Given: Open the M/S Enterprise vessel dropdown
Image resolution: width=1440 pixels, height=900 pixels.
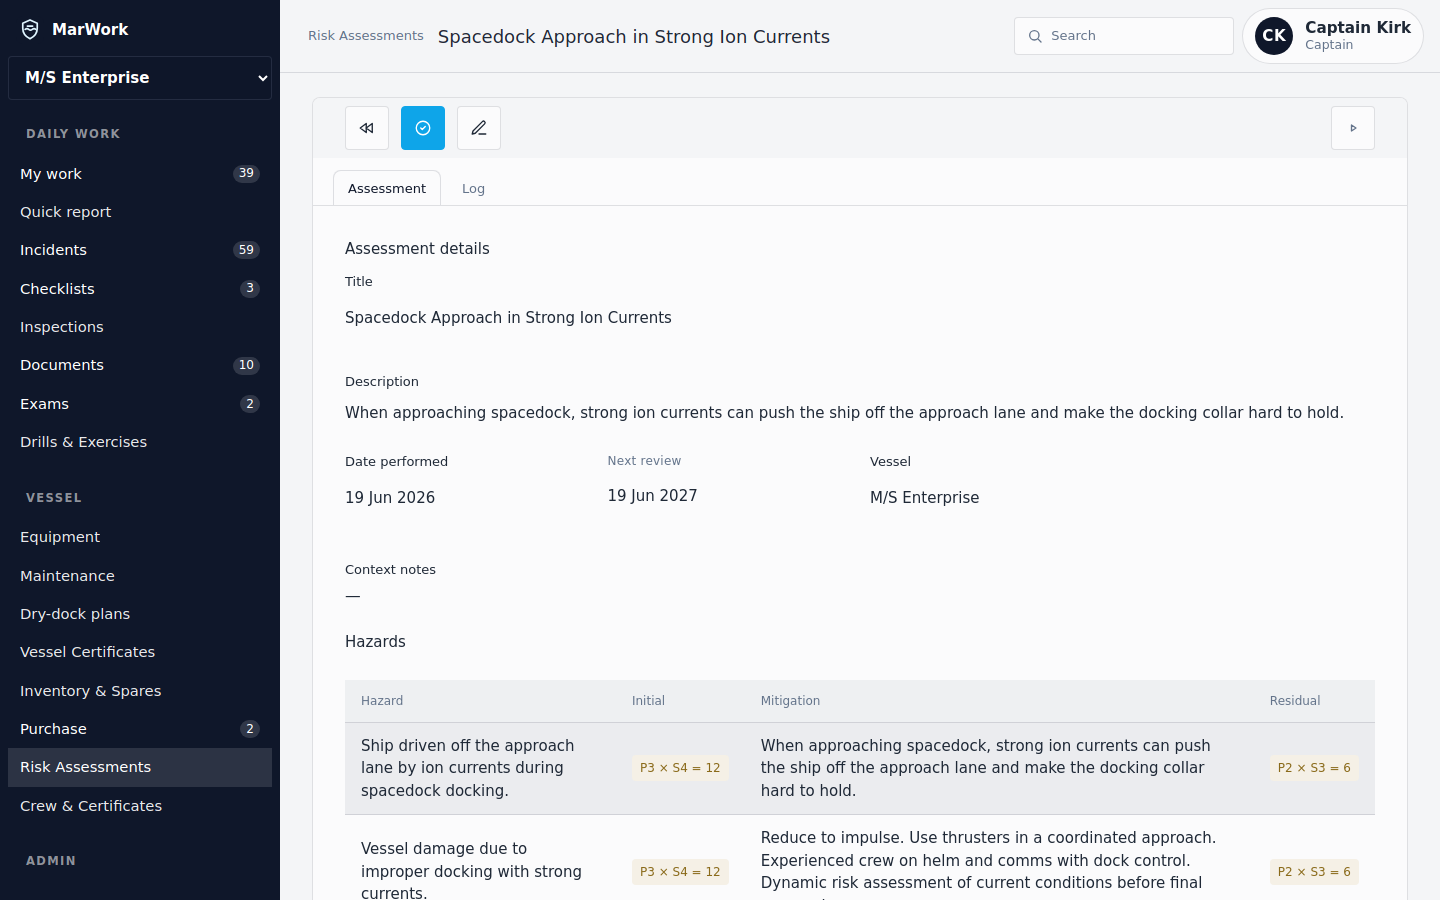Looking at the screenshot, I should click(140, 78).
